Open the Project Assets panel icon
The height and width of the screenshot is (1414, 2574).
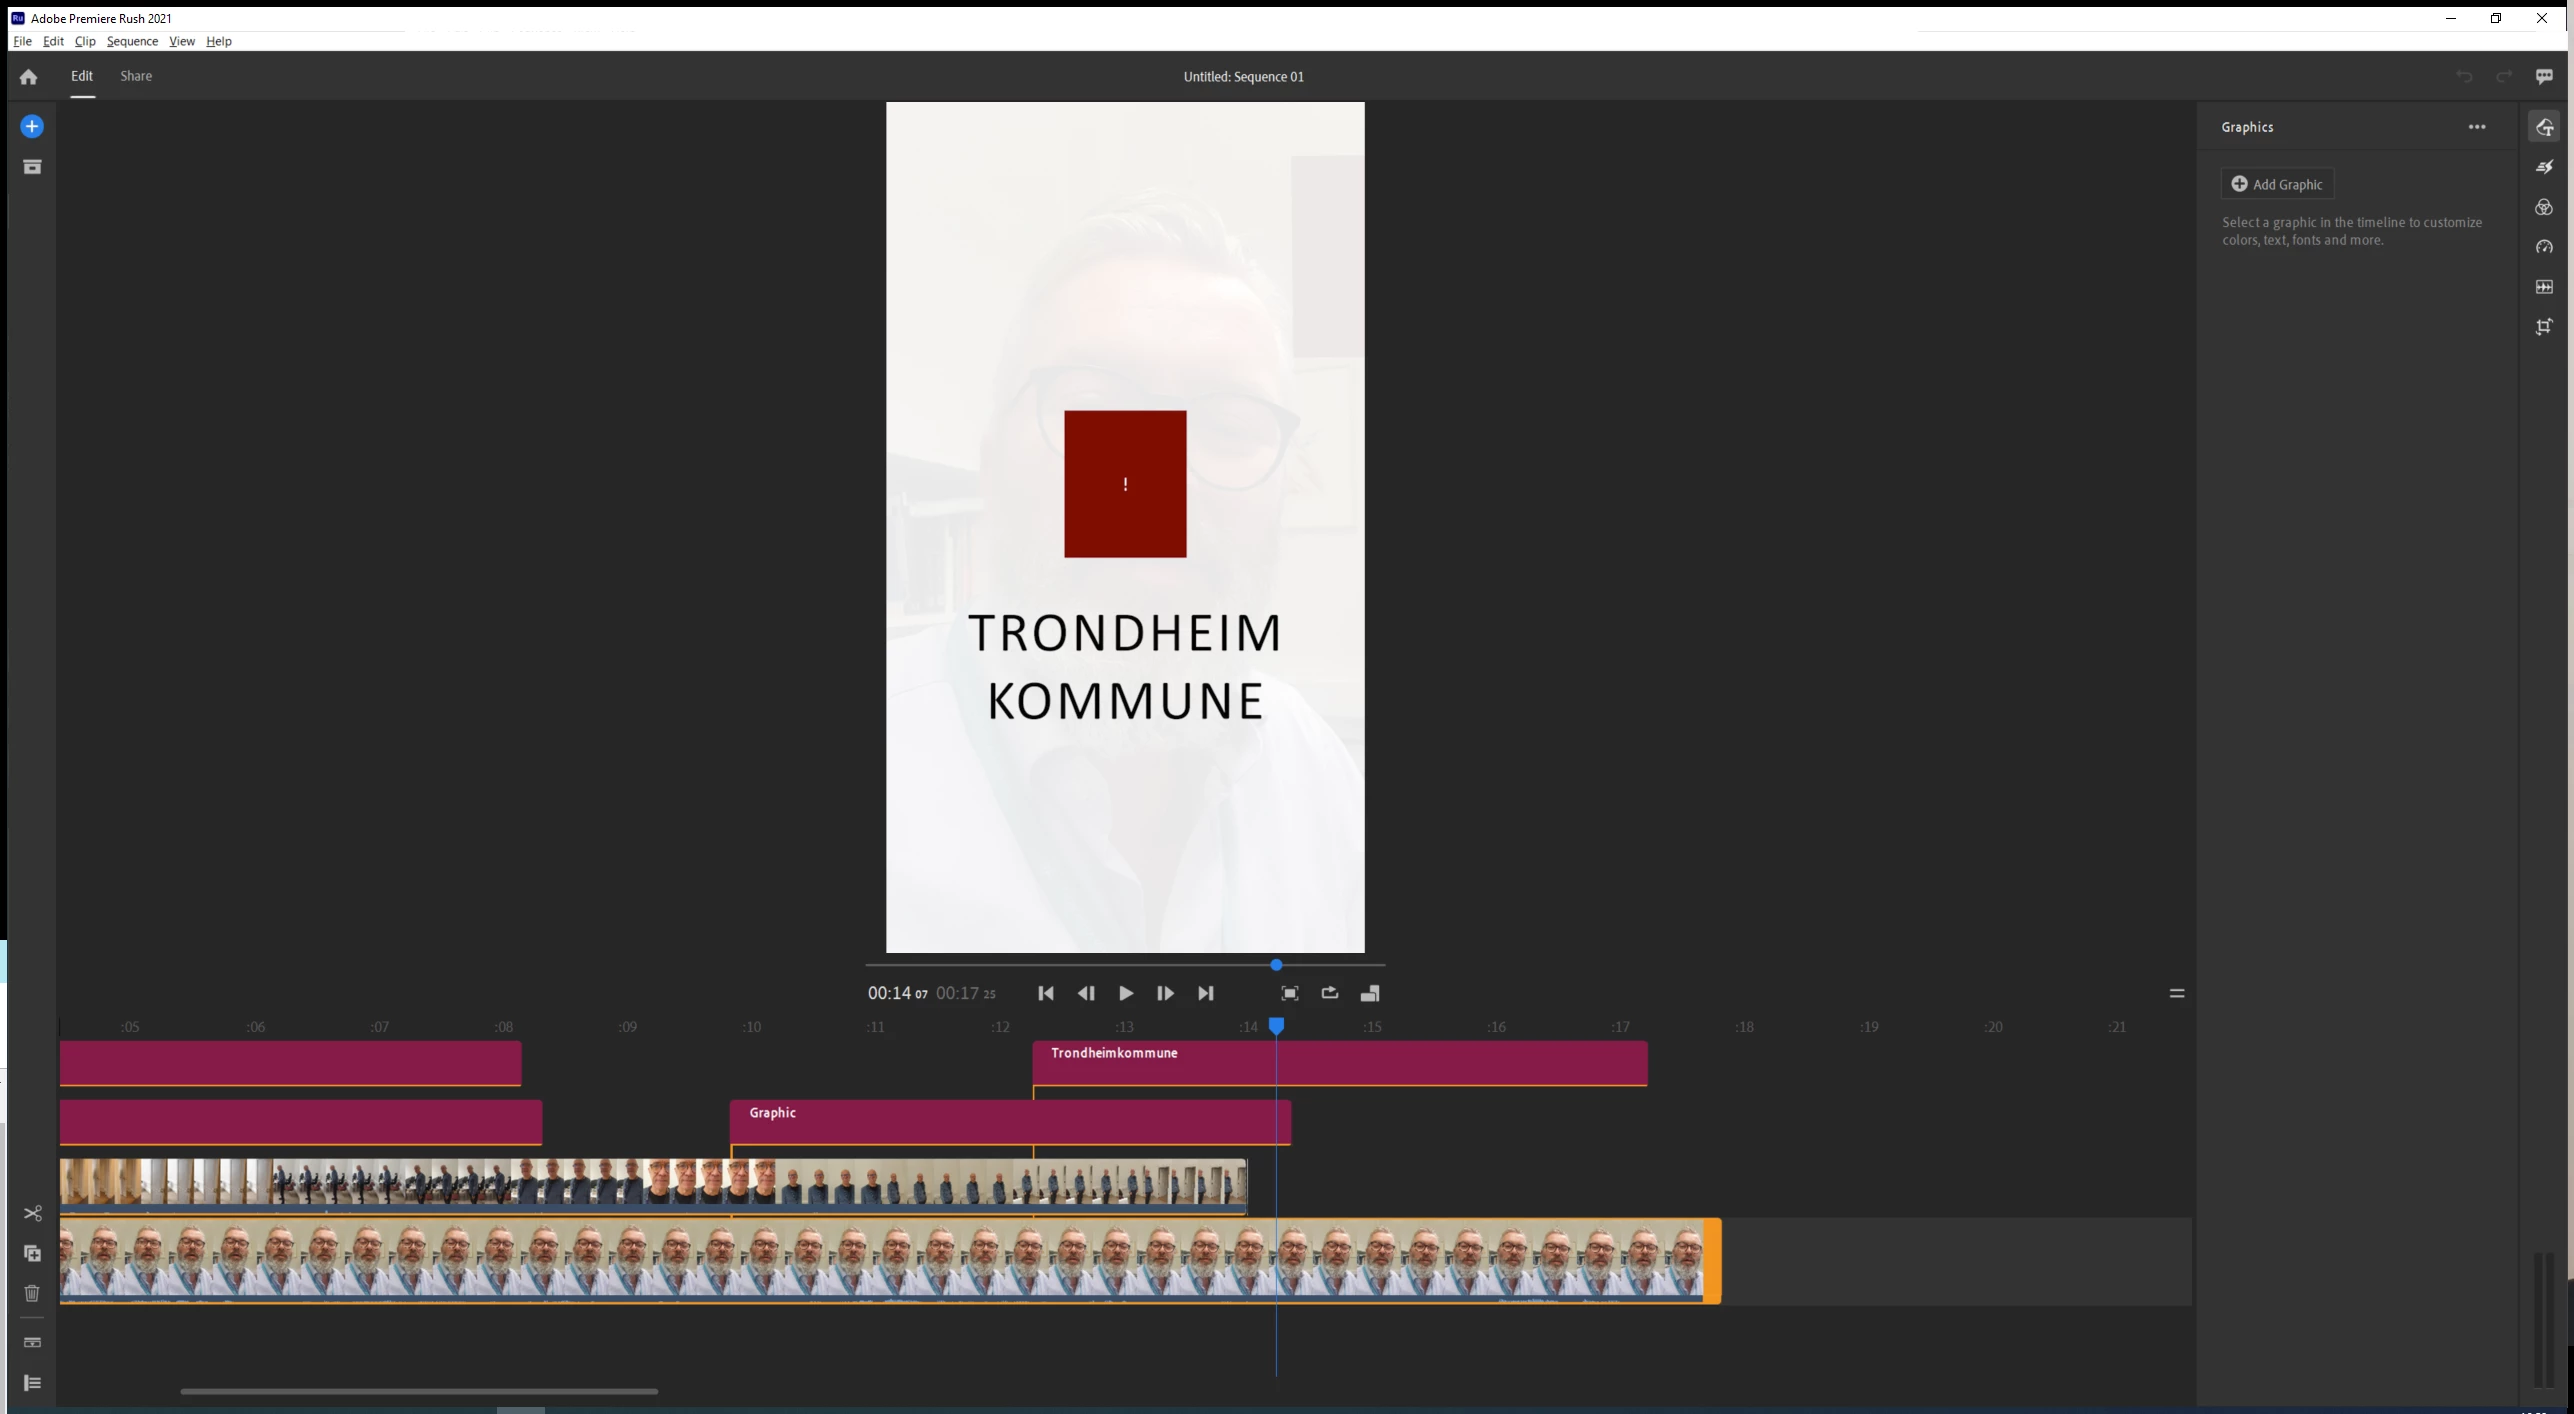pyautogui.click(x=32, y=167)
